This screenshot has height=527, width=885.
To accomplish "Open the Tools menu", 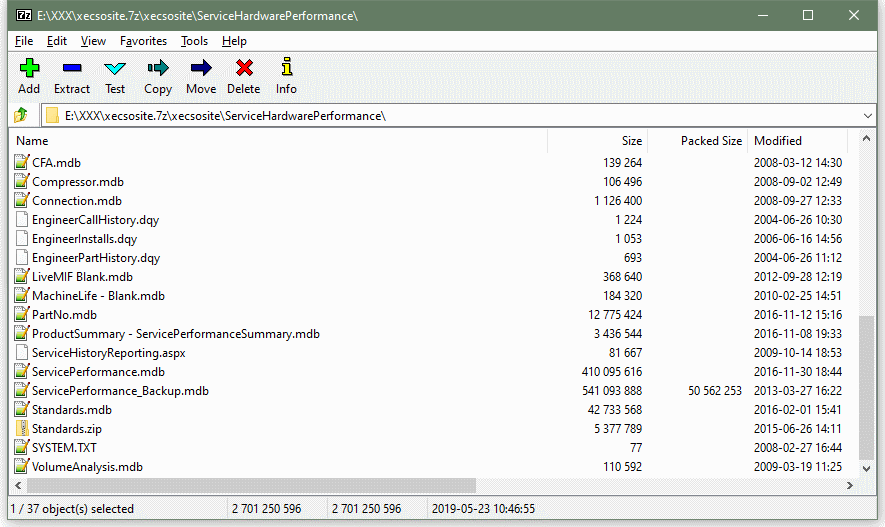I will [194, 41].
